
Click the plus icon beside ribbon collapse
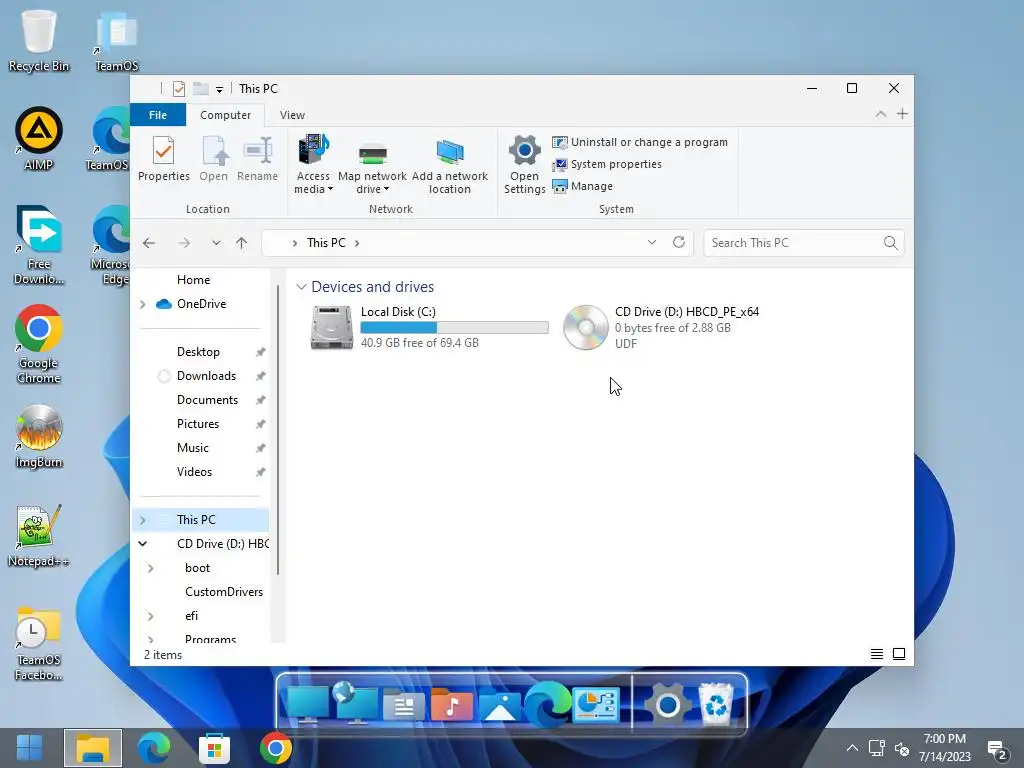click(902, 114)
